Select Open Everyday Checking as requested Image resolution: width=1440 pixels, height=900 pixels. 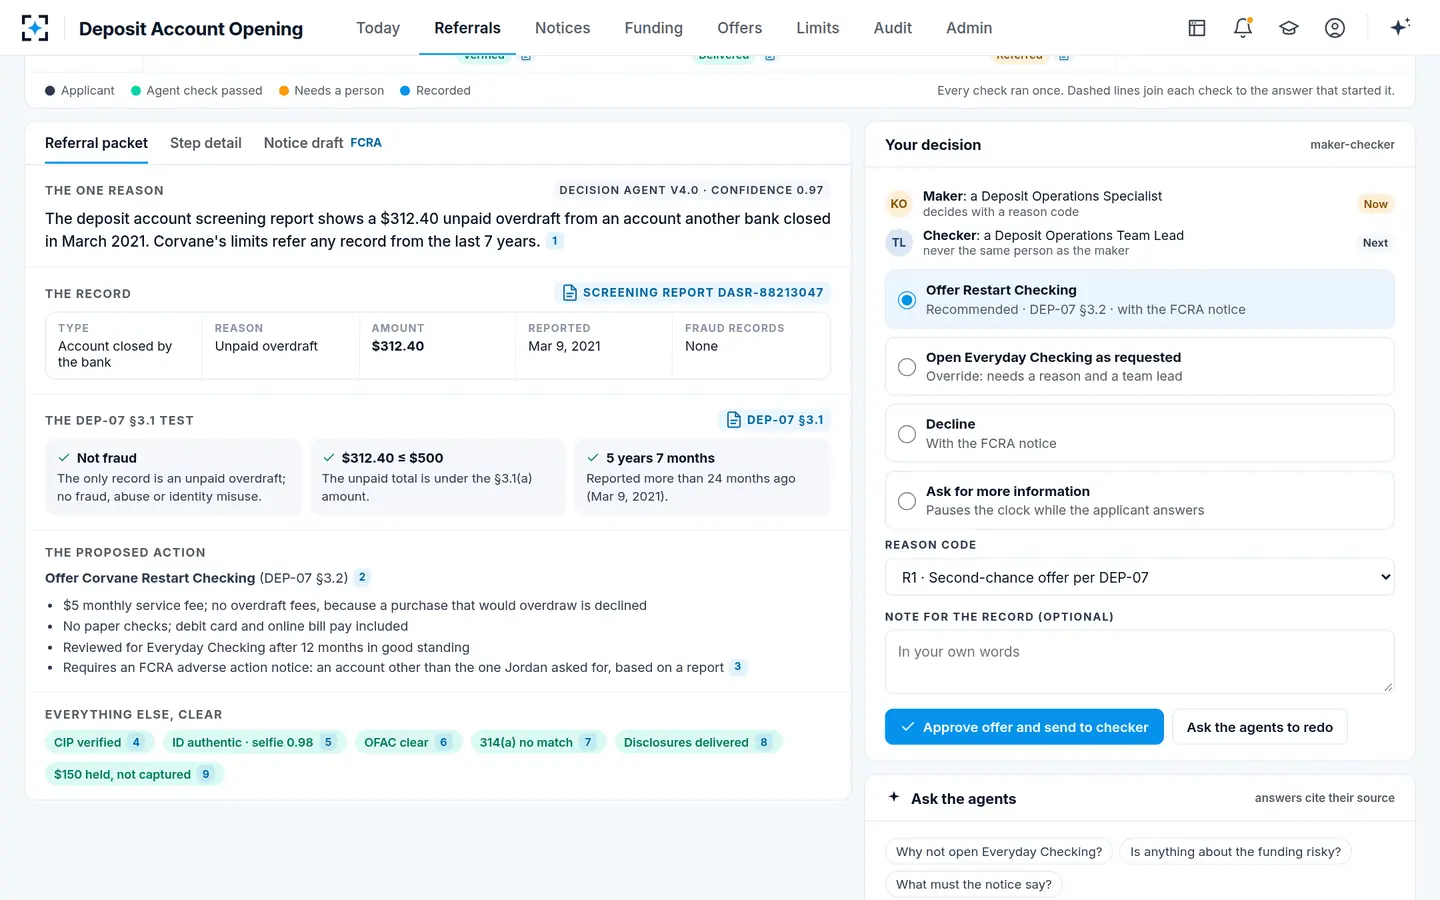point(1140,367)
